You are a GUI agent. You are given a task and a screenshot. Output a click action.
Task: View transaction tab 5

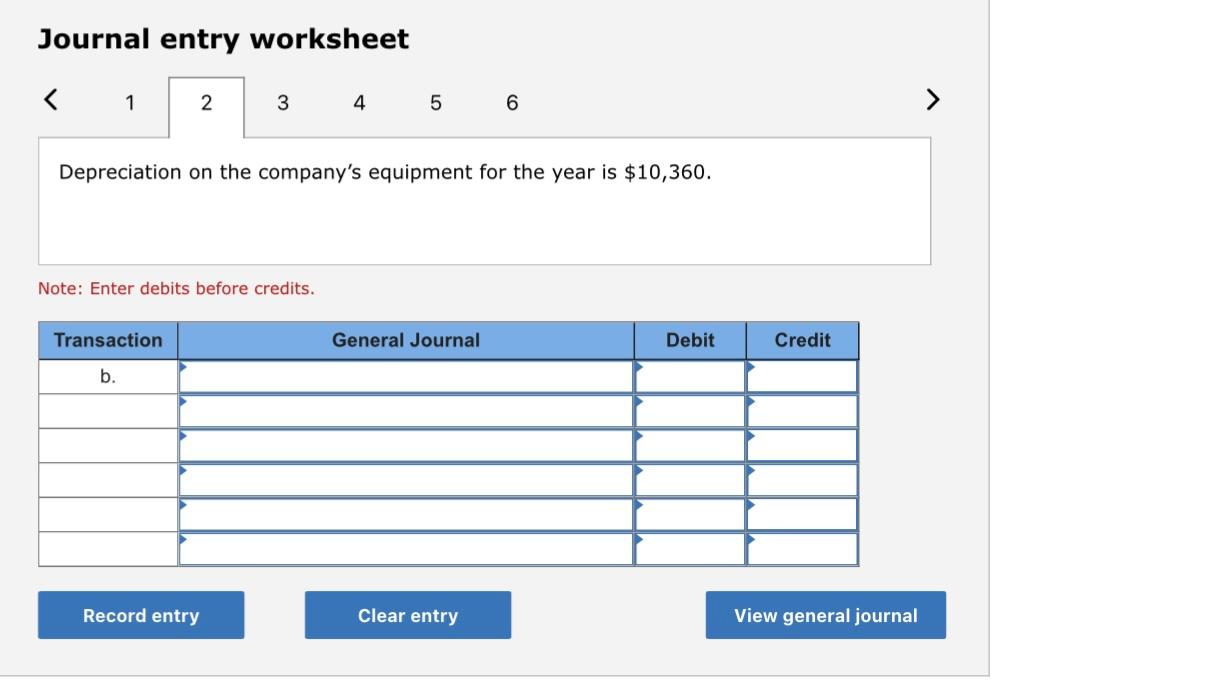(x=435, y=101)
